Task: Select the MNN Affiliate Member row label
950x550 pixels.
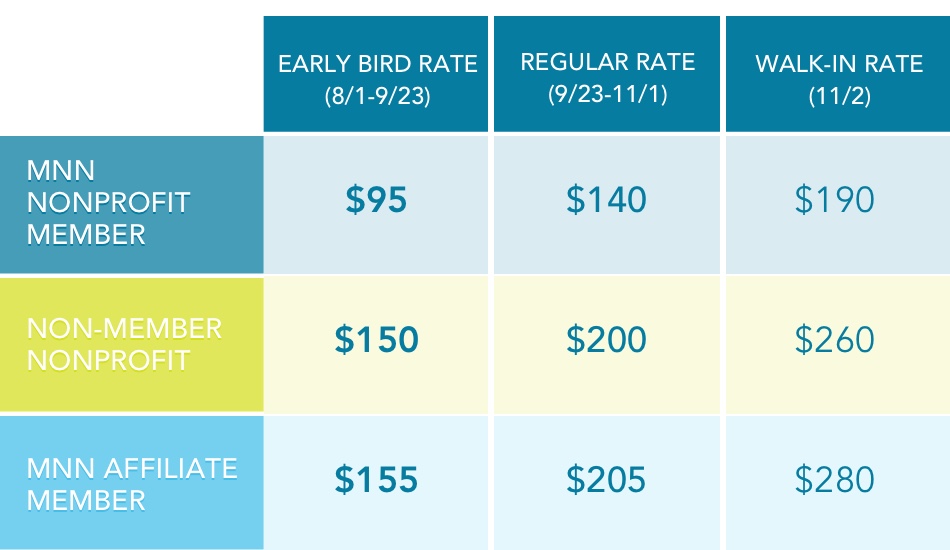Action: [131, 483]
